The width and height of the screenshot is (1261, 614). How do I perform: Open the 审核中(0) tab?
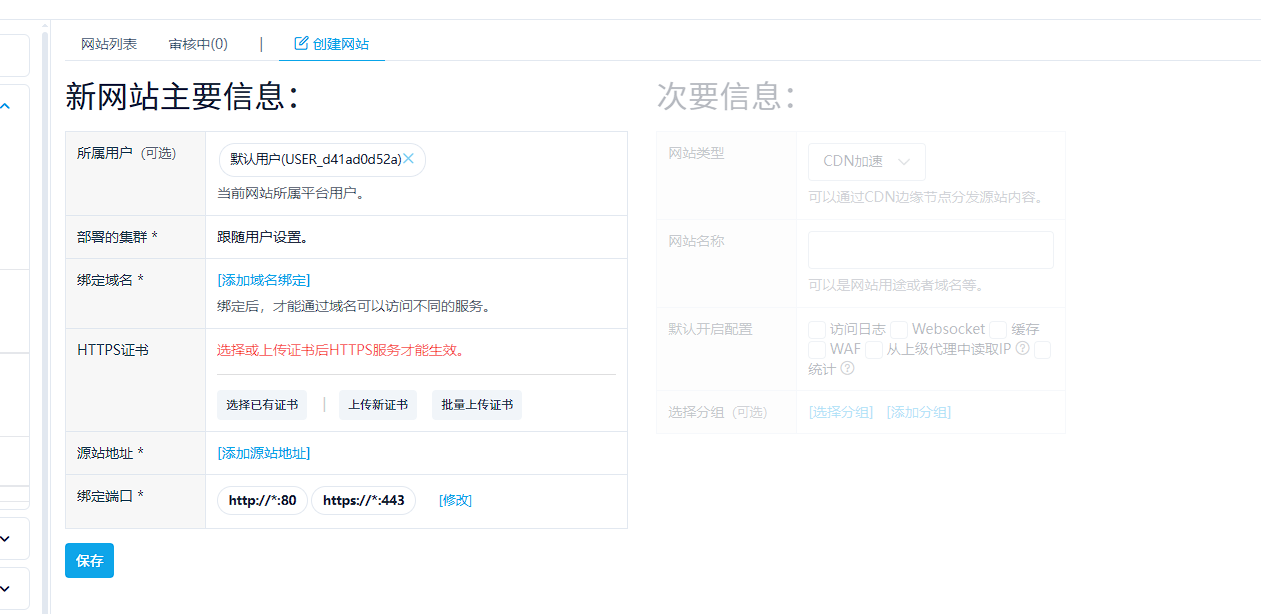tap(198, 44)
